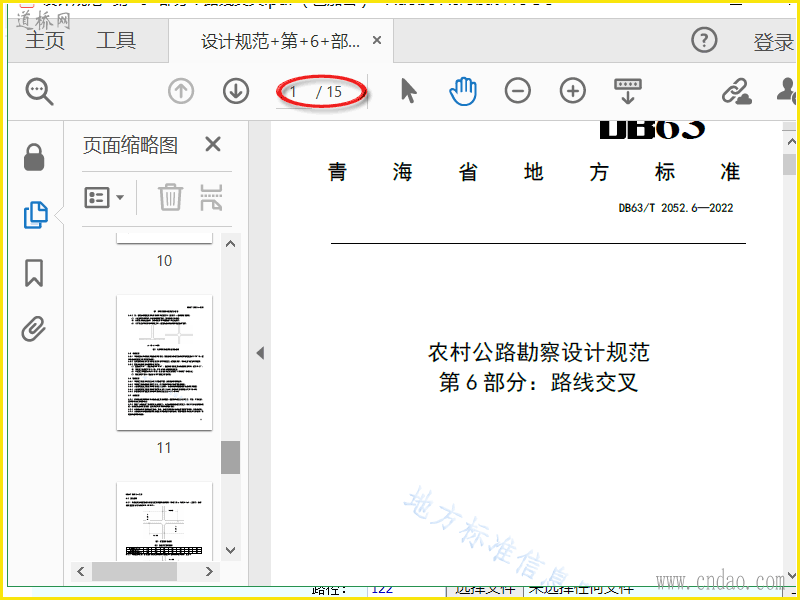Screen dimensions: 800x600
Task: Go to next page arrow
Action: coord(236,91)
